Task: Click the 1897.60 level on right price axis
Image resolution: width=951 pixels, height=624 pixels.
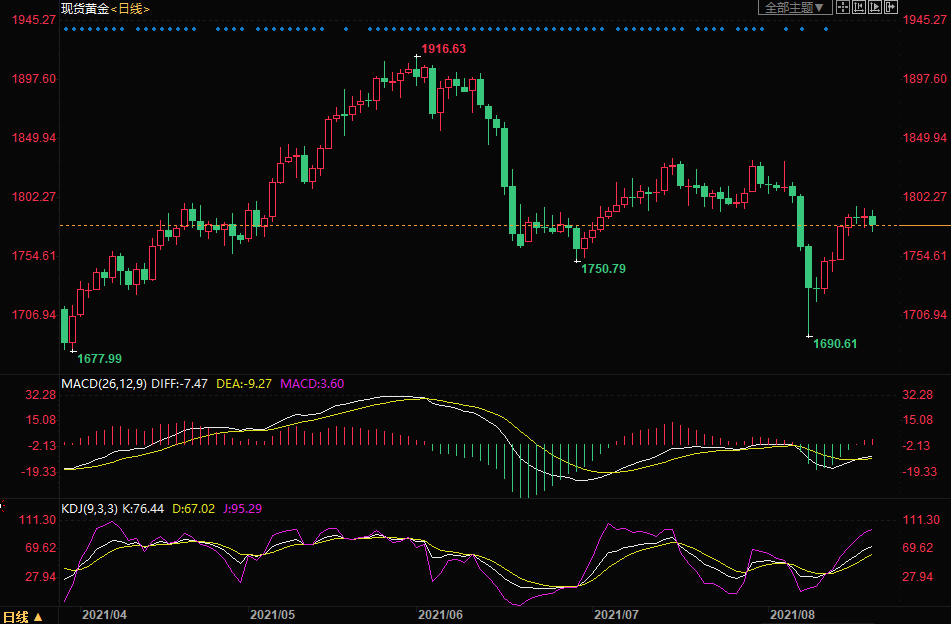Action: (924, 79)
